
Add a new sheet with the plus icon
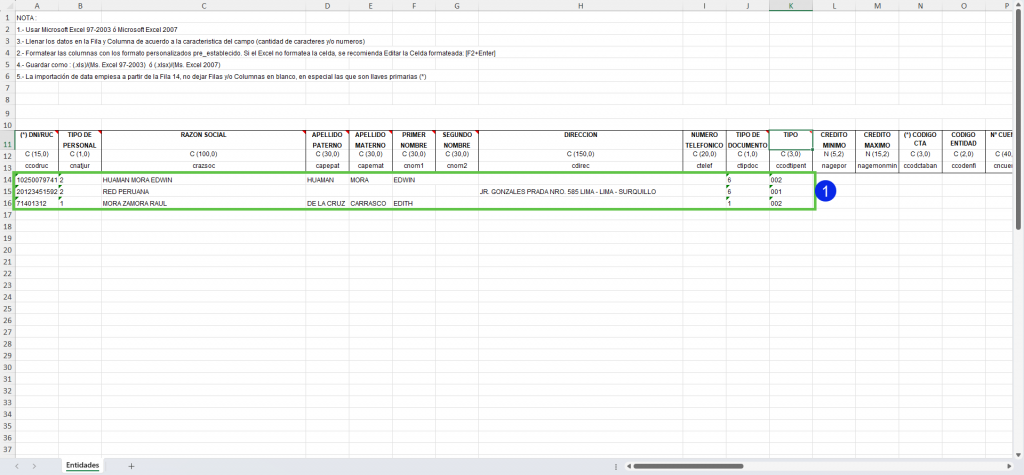pyautogui.click(x=131, y=466)
